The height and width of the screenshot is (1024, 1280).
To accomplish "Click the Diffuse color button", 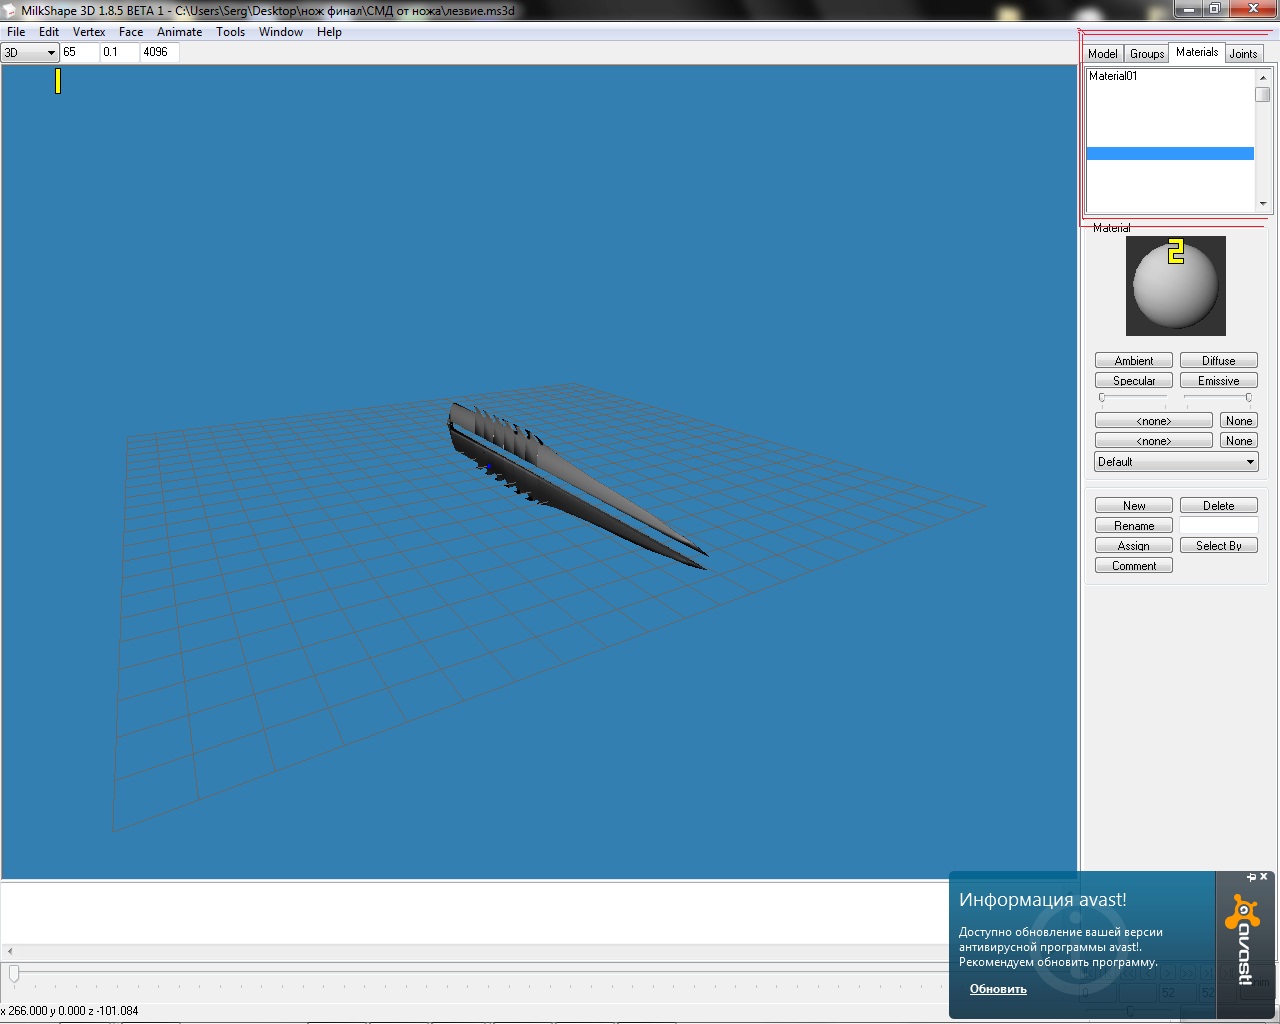I will 1218,361.
